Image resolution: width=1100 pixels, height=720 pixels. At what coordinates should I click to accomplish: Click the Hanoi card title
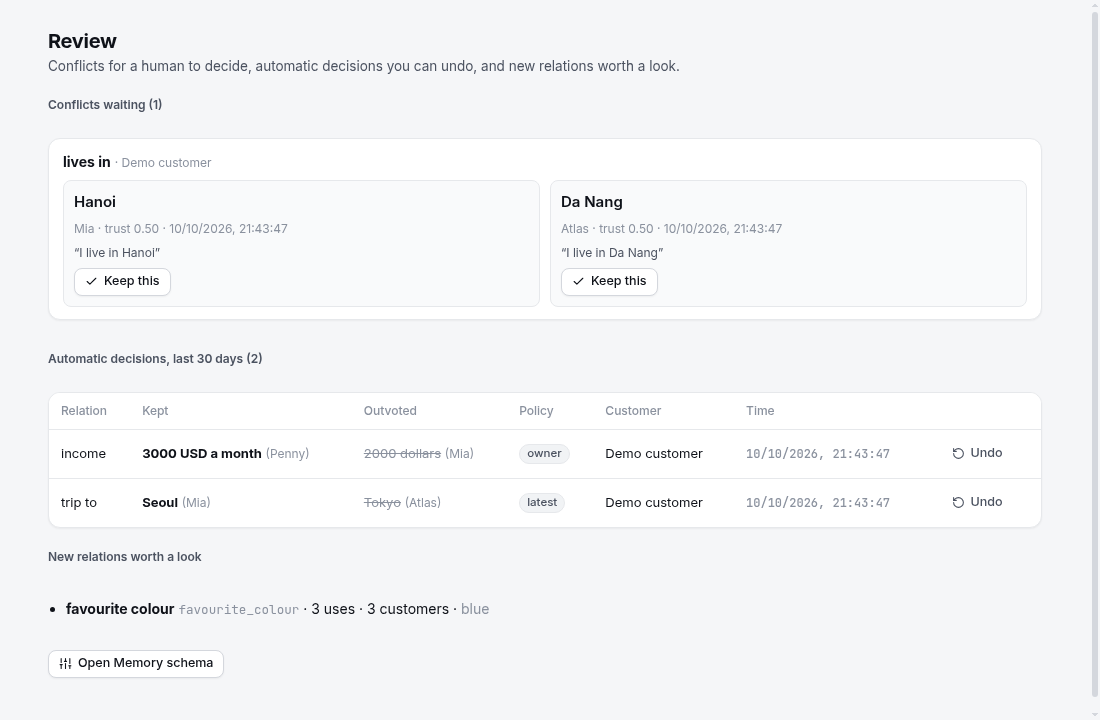(95, 202)
